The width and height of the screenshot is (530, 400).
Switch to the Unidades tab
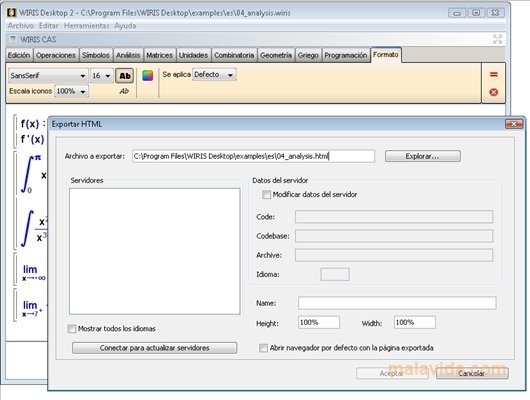[x=193, y=55]
